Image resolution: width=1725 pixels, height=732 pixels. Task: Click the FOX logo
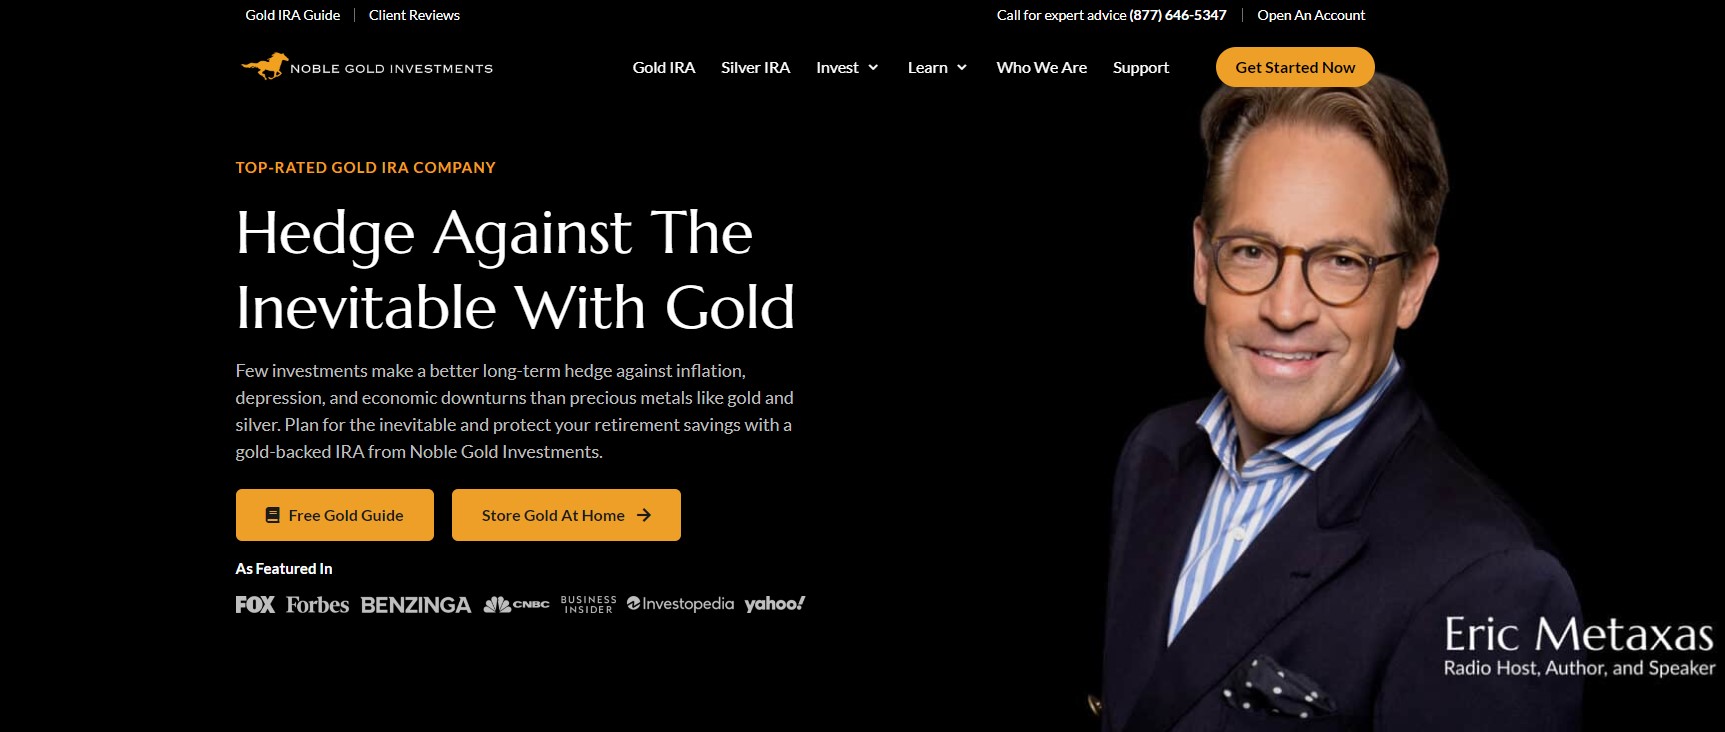point(255,604)
